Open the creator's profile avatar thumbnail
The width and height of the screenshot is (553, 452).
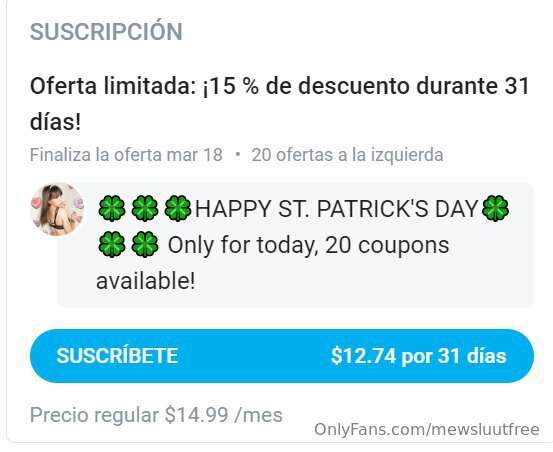58,209
